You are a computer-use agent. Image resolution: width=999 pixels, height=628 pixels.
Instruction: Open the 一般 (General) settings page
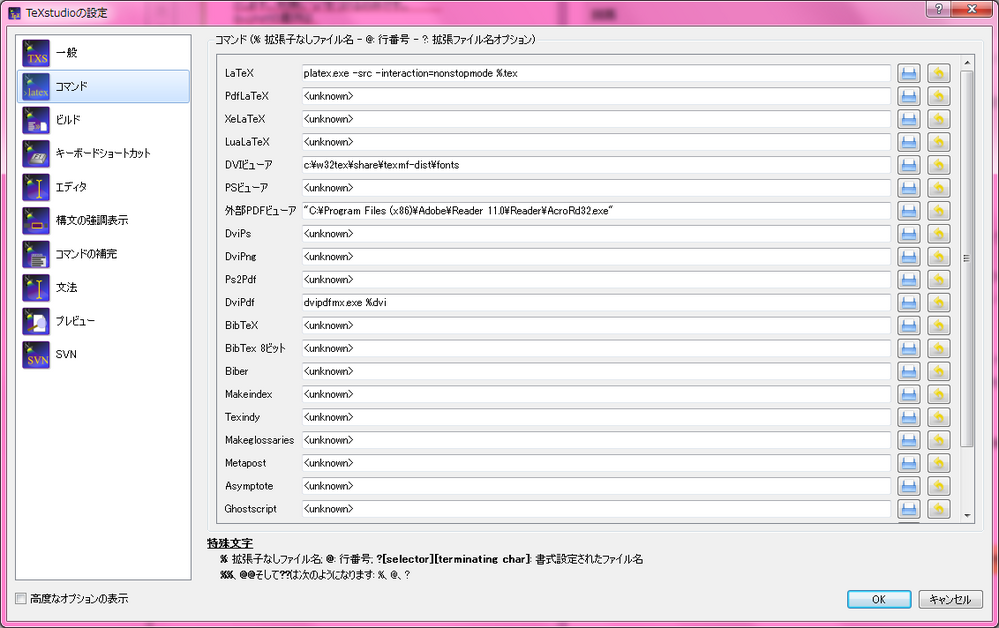click(103, 53)
